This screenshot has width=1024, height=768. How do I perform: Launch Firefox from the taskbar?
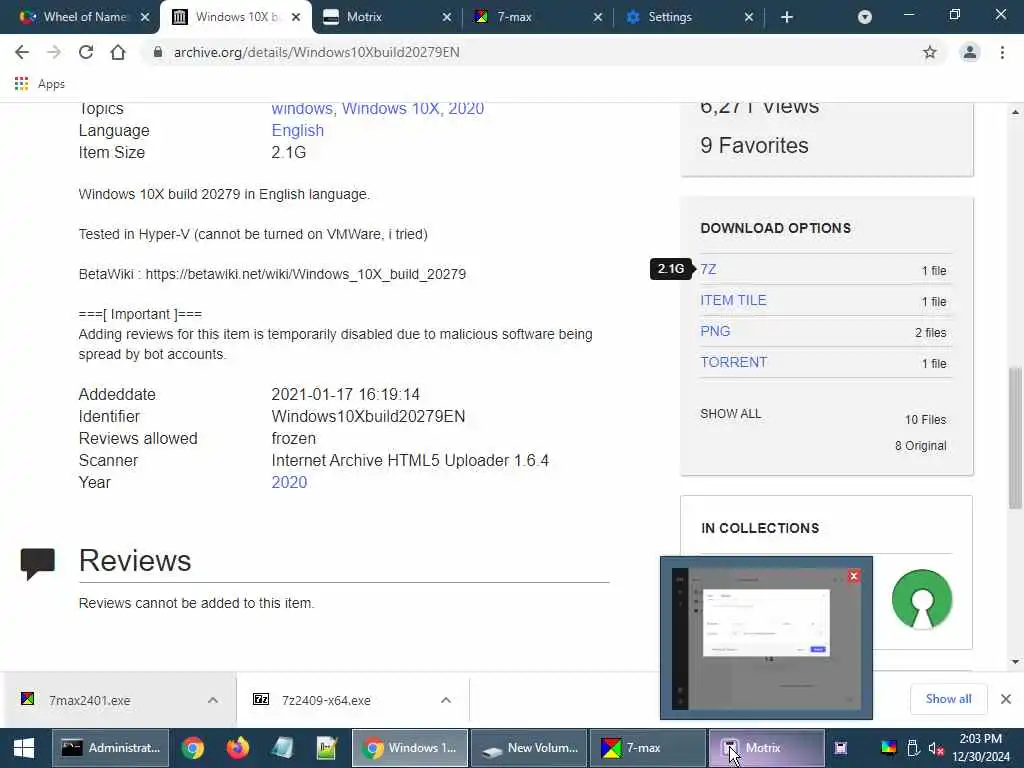tap(238, 748)
